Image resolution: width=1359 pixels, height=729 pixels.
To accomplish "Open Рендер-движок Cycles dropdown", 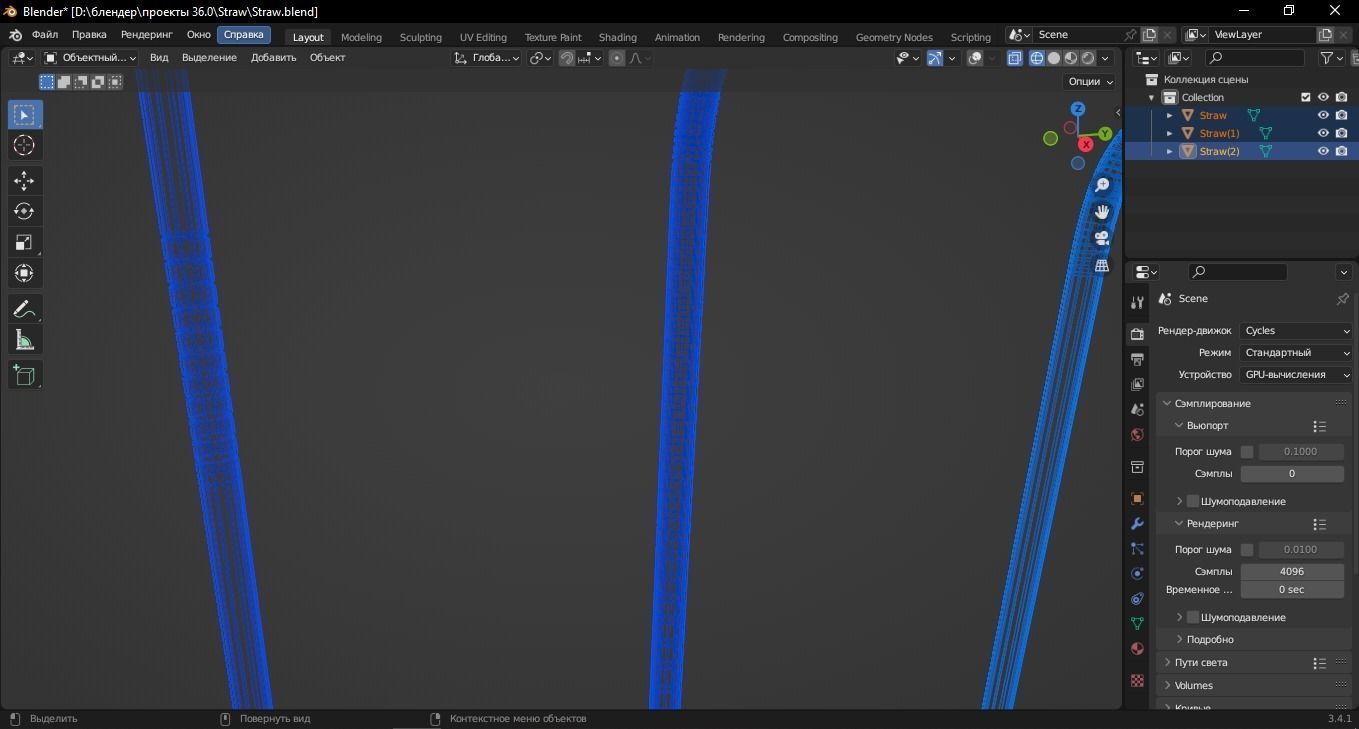I will click(x=1296, y=331).
